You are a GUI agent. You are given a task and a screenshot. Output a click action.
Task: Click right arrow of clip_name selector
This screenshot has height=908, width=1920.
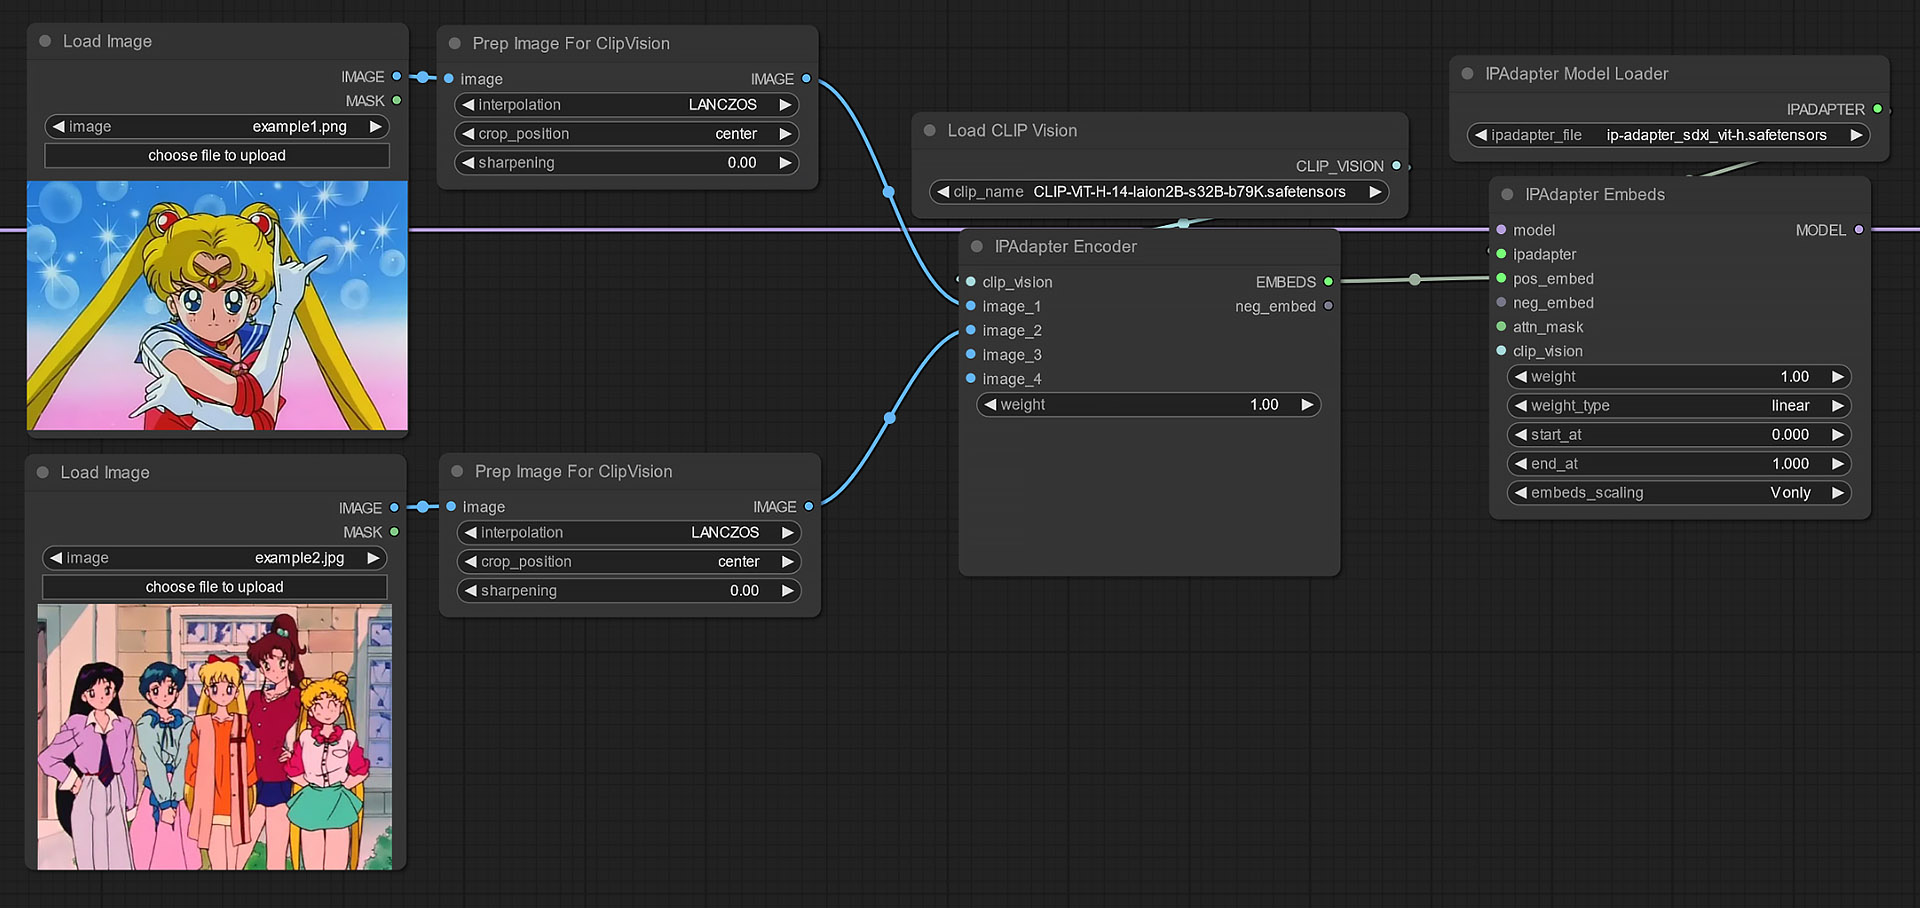tap(1375, 192)
